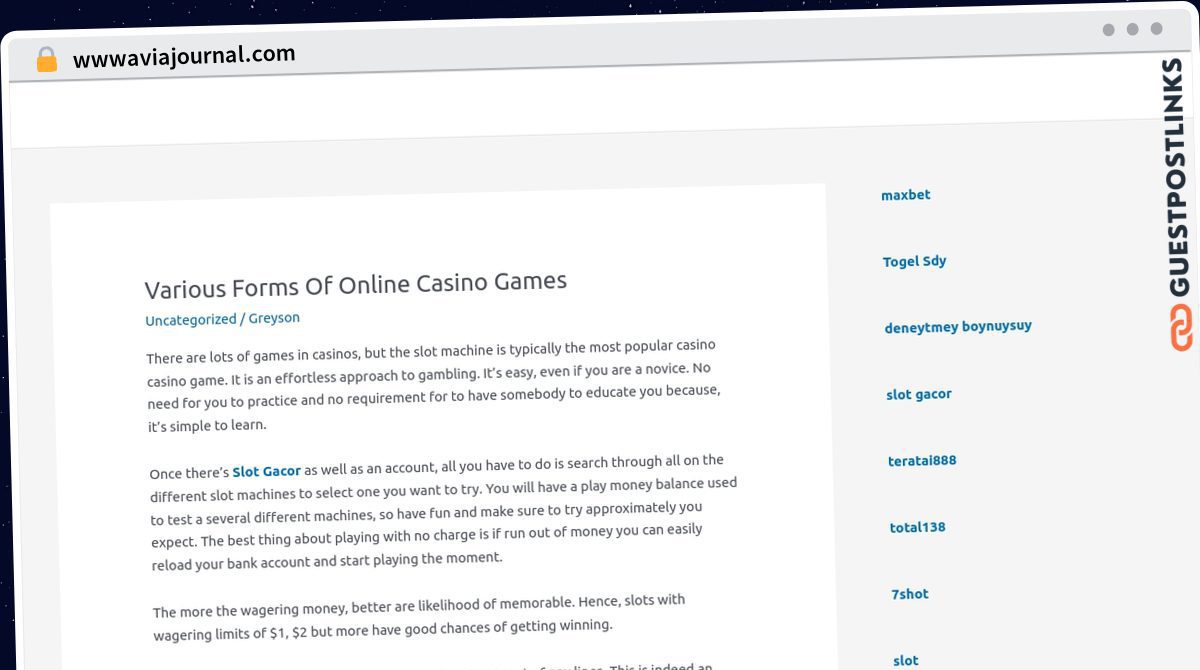View posts by author Greyson
Image resolution: width=1200 pixels, height=670 pixels.
click(274, 318)
